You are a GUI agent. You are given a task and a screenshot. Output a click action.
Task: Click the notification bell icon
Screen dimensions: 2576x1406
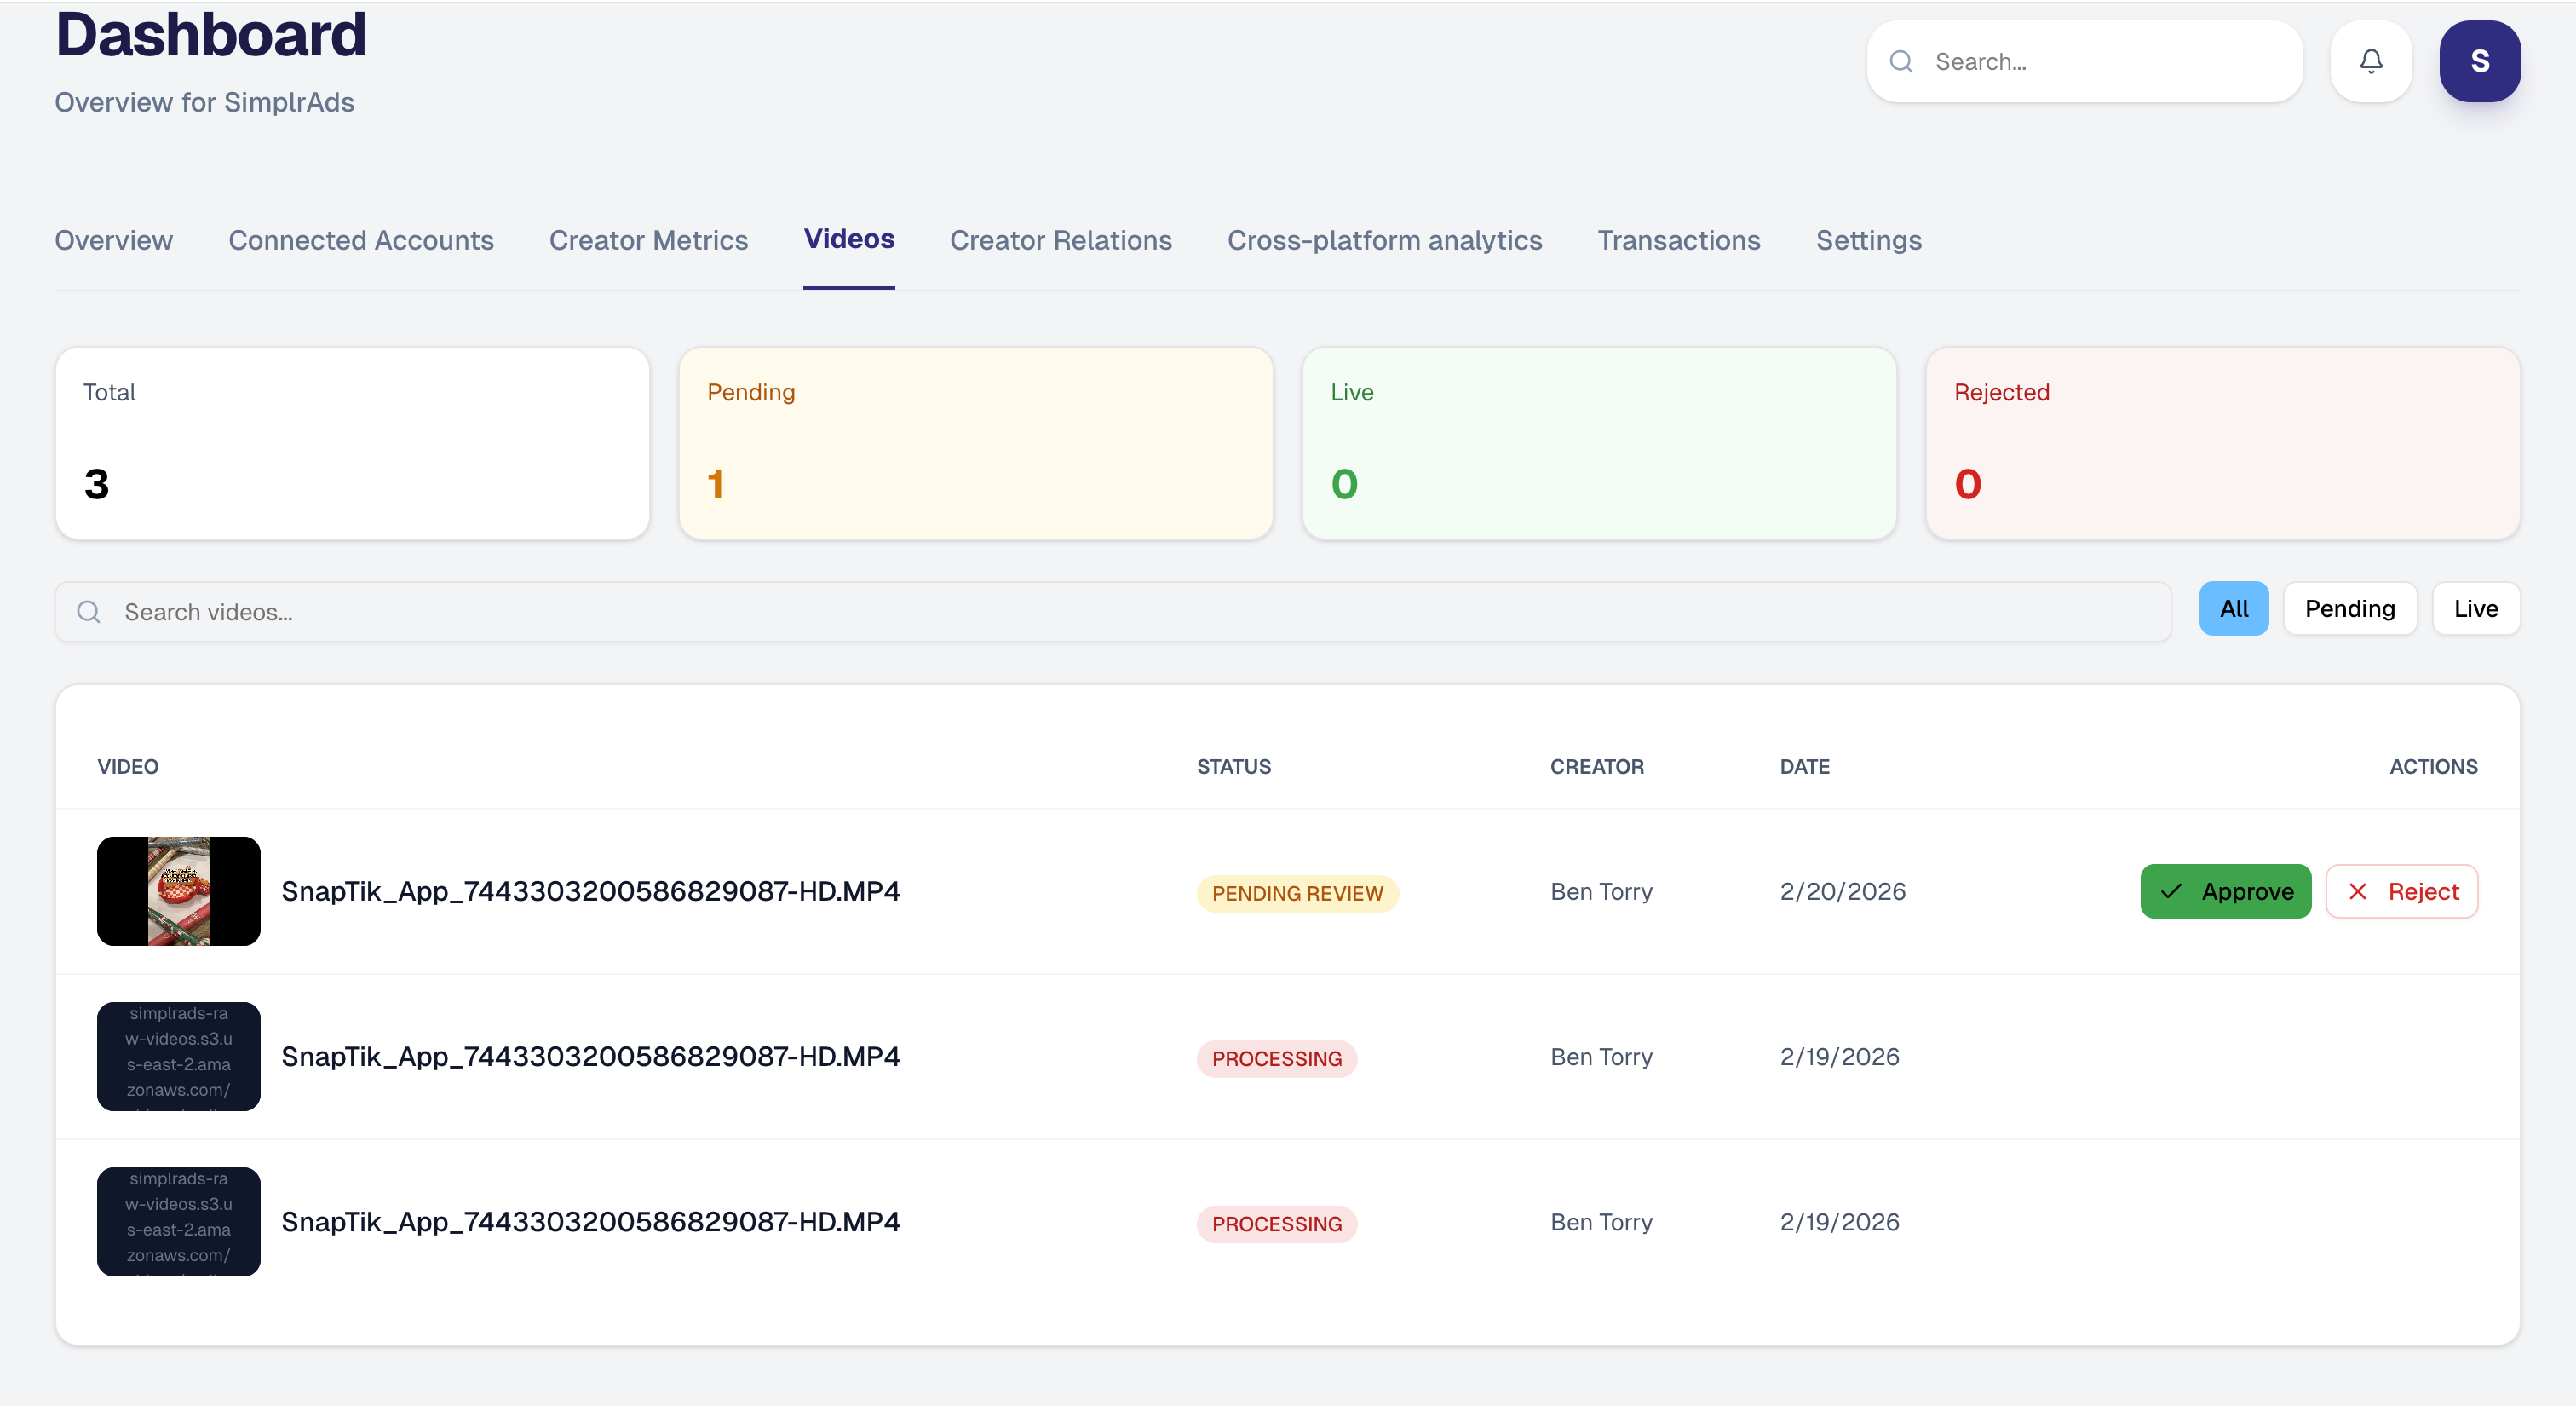click(2371, 61)
